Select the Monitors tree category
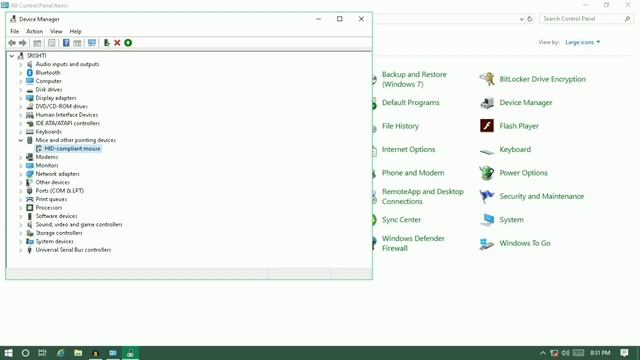The height and width of the screenshot is (360, 640). click(x=47, y=165)
